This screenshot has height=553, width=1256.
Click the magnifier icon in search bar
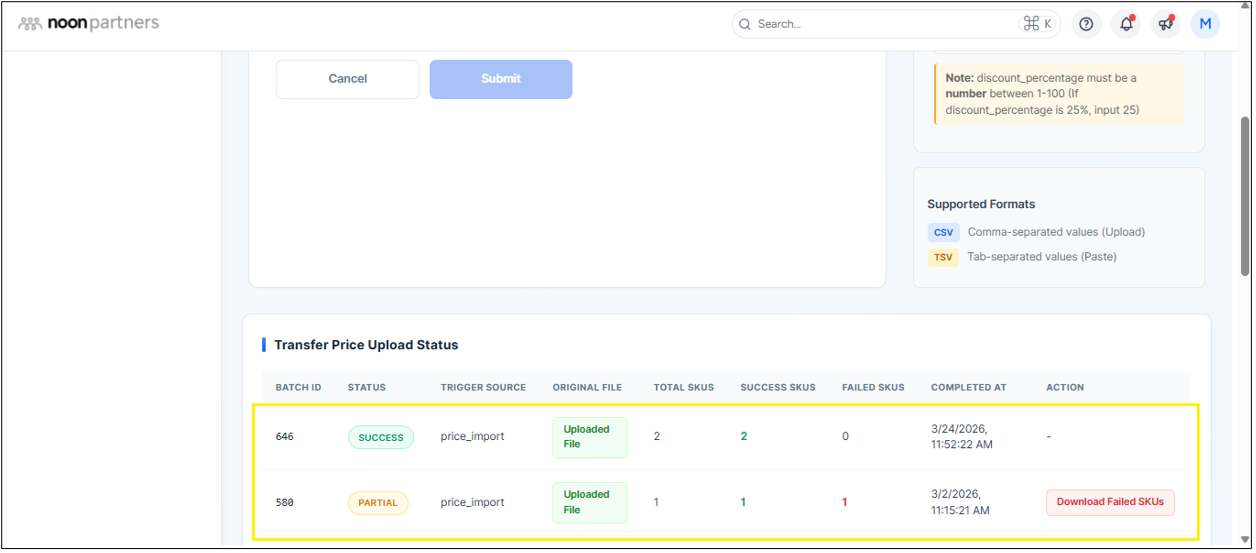744,24
